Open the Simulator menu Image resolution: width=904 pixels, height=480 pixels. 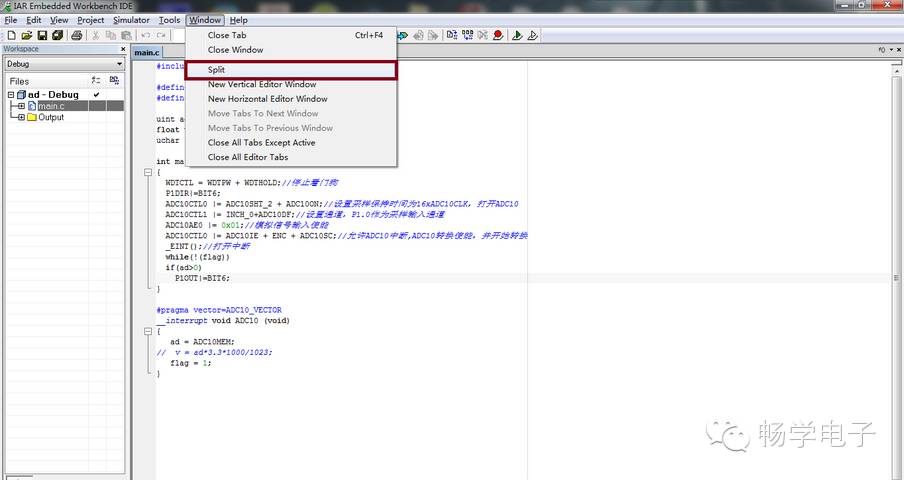pyautogui.click(x=131, y=20)
